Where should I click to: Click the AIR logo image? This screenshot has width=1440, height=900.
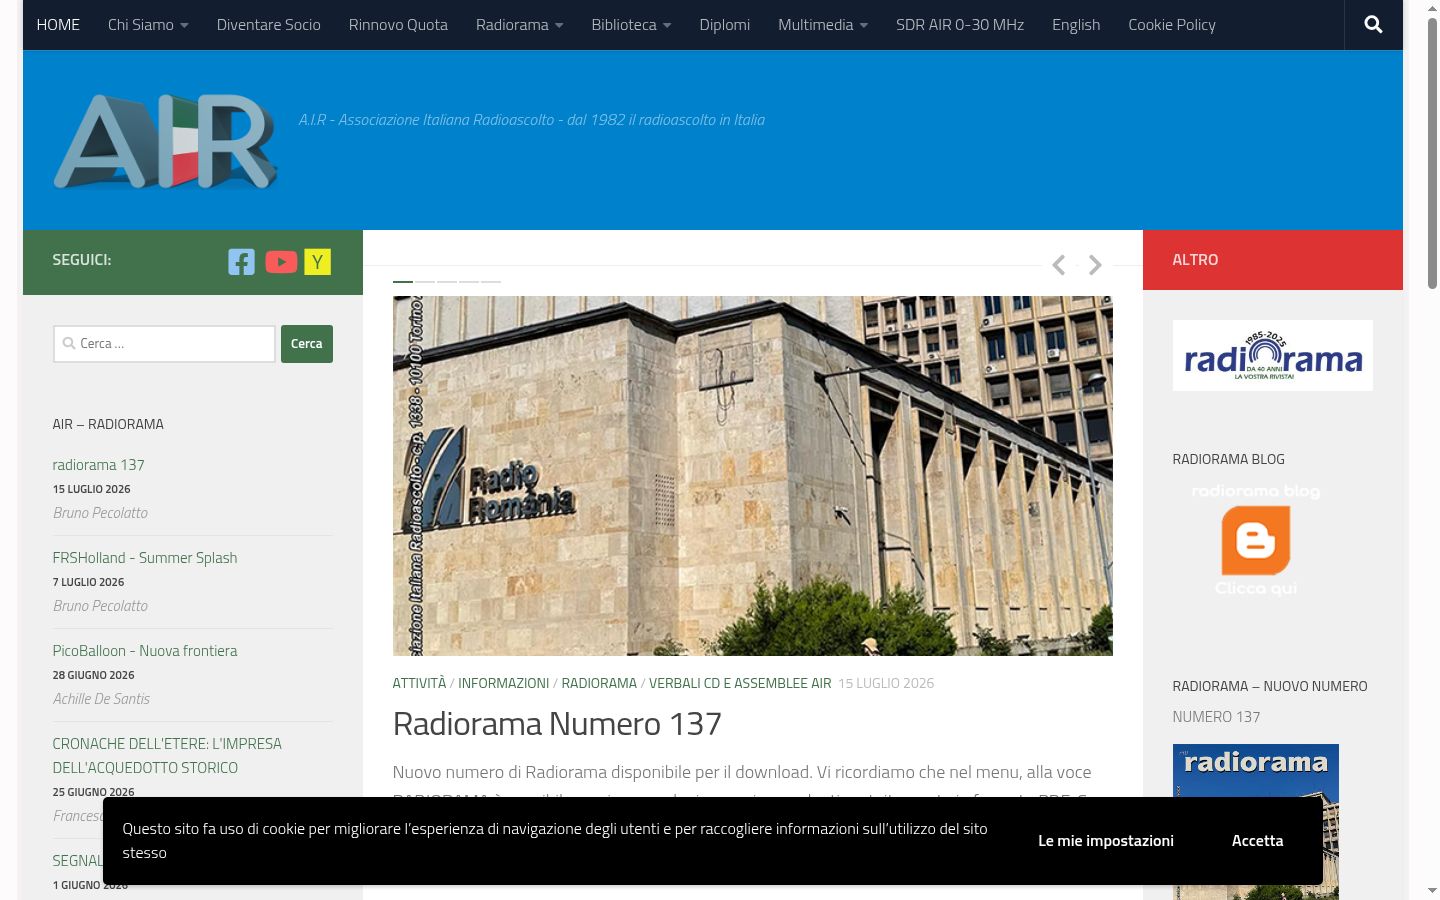(x=165, y=141)
